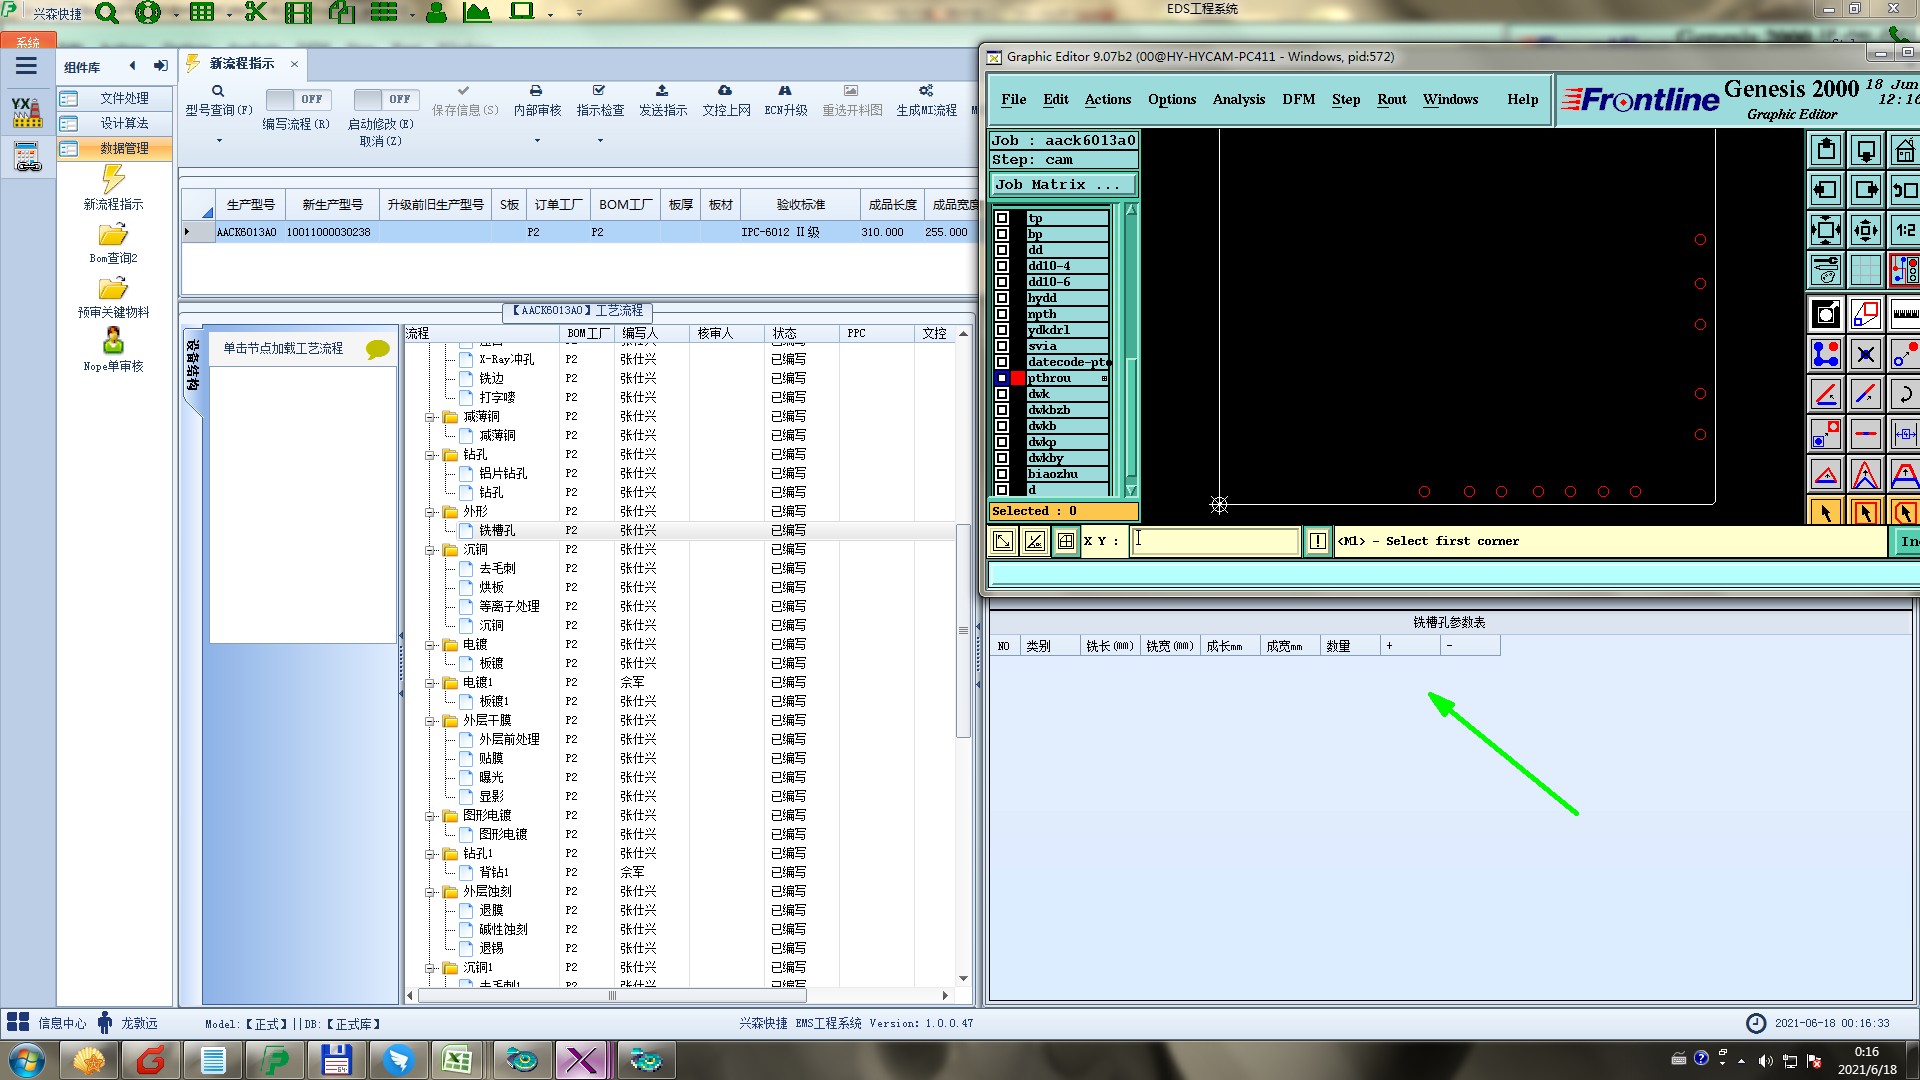Expand the 型号查询 dropdown arrow
This screenshot has width=1920, height=1080.
pyautogui.click(x=219, y=140)
